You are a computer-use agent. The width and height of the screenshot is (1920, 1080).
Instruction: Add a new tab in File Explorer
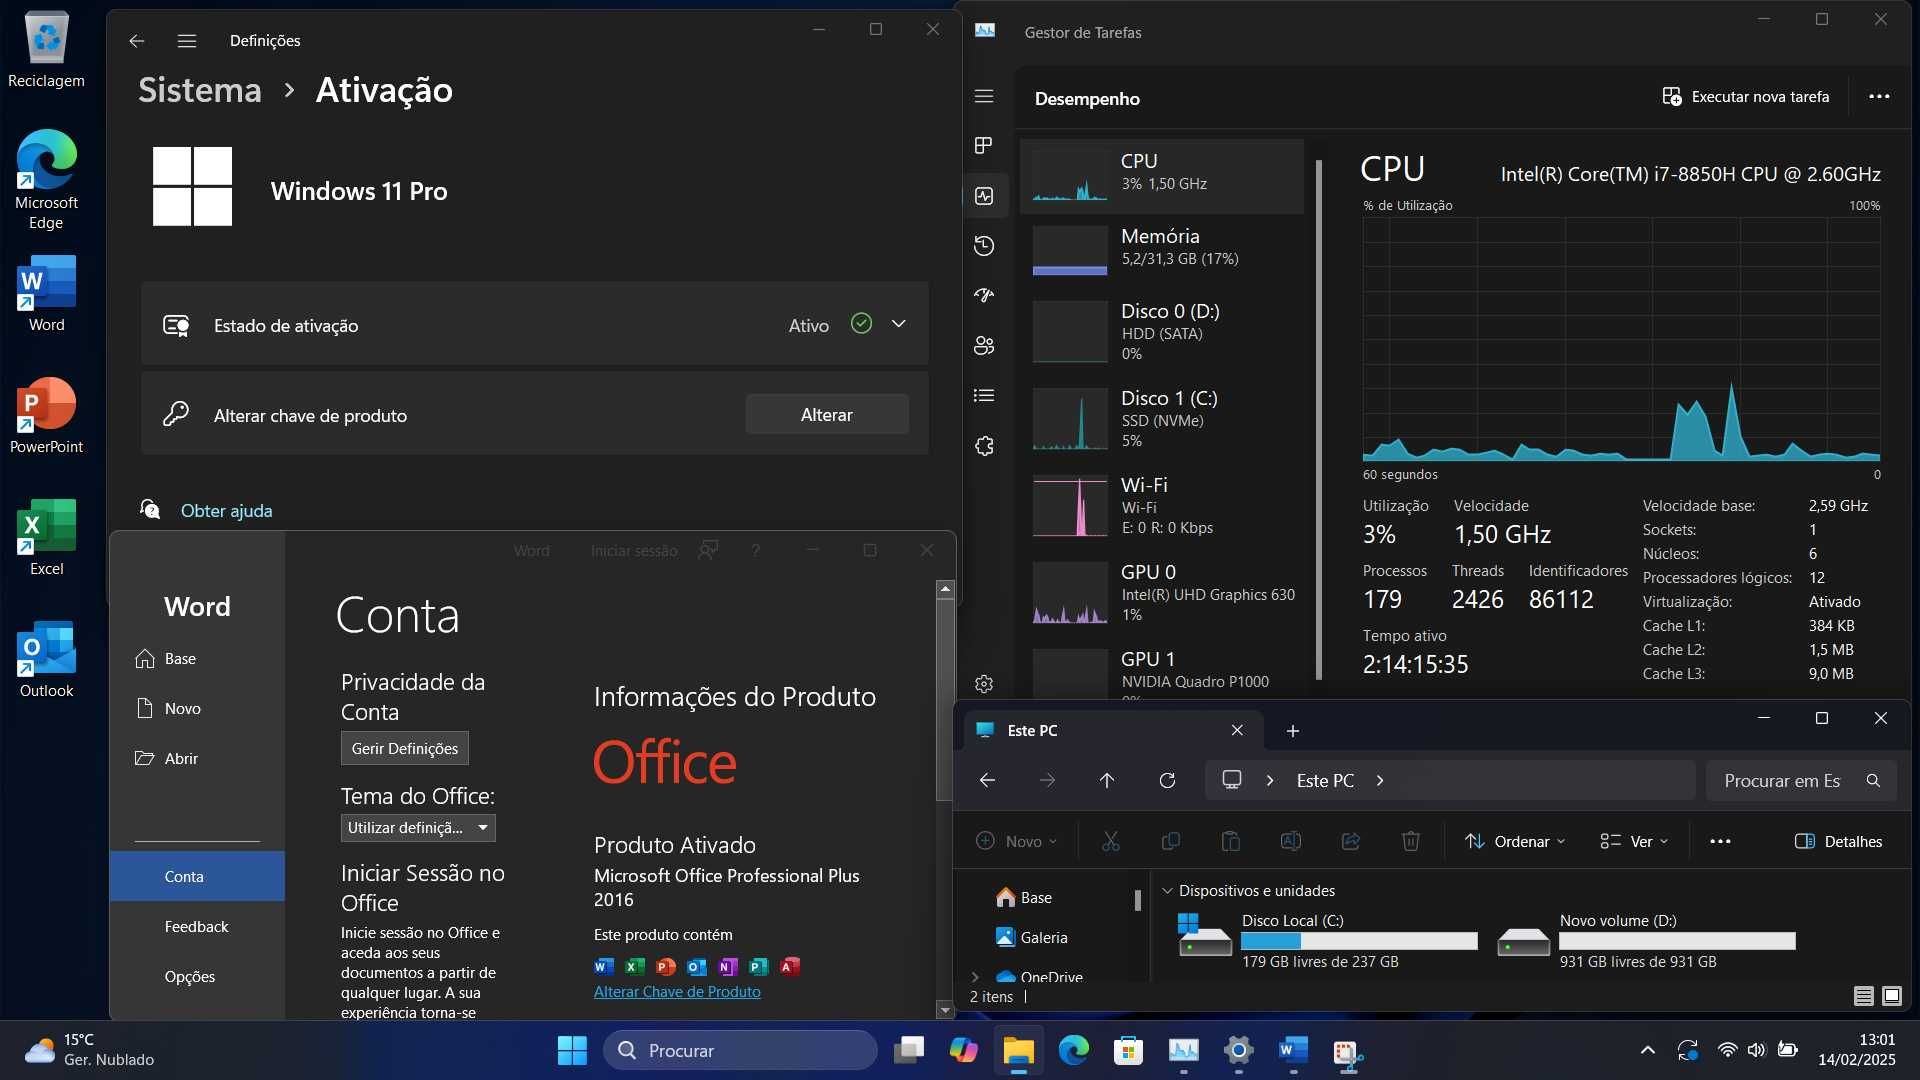click(1292, 732)
